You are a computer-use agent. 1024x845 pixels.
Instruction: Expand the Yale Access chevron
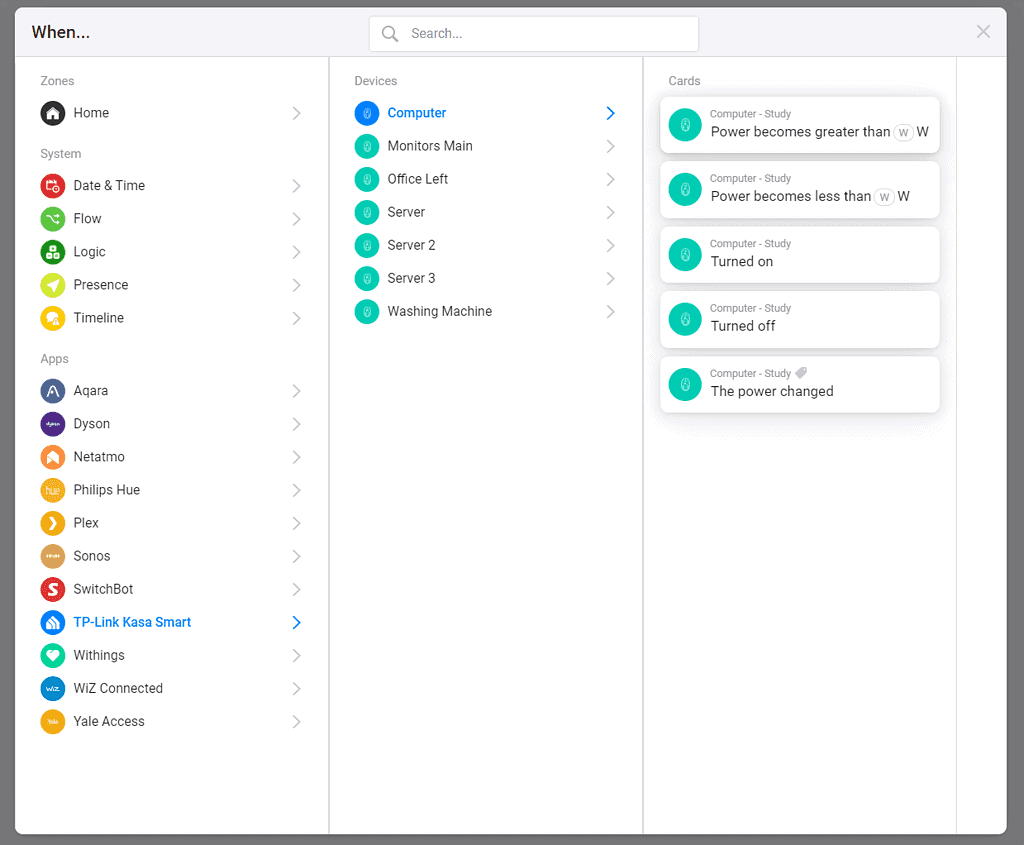point(296,721)
